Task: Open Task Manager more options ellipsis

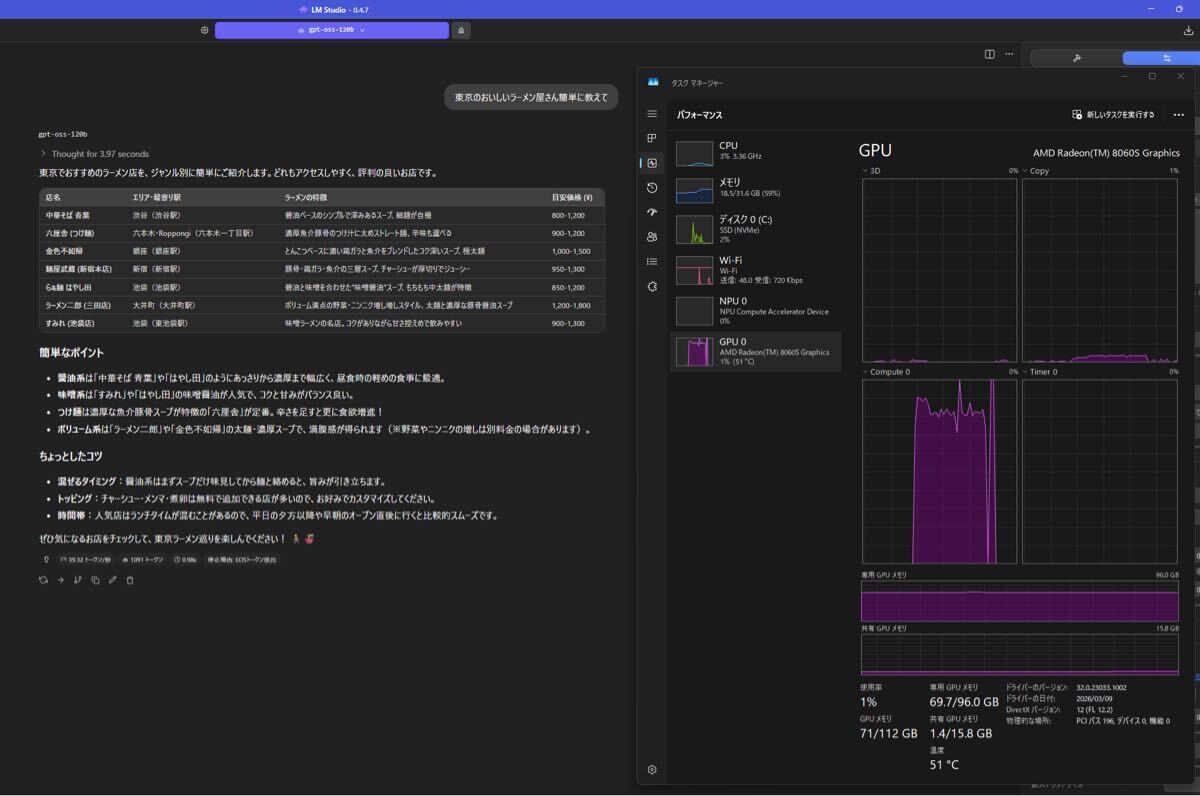Action: (1178, 115)
